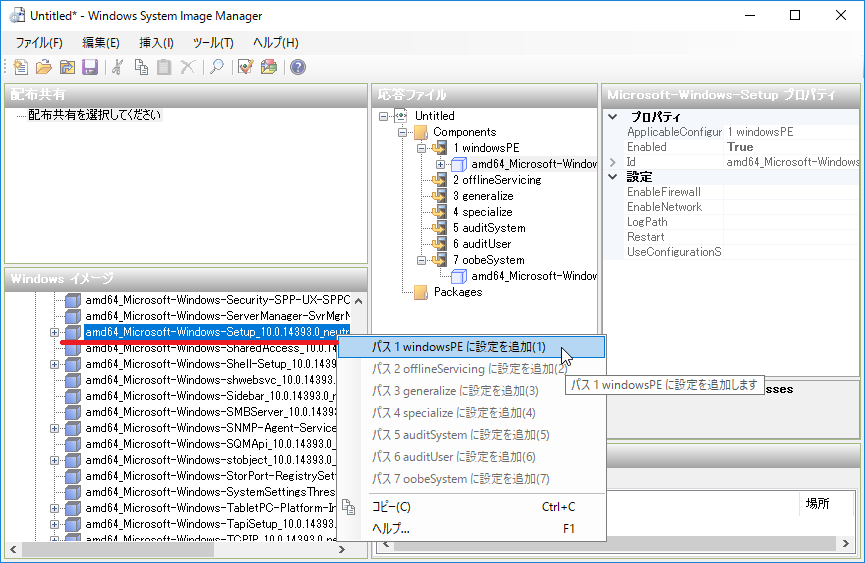Expand the Microsoft-Windows-Setup image component

[54, 333]
